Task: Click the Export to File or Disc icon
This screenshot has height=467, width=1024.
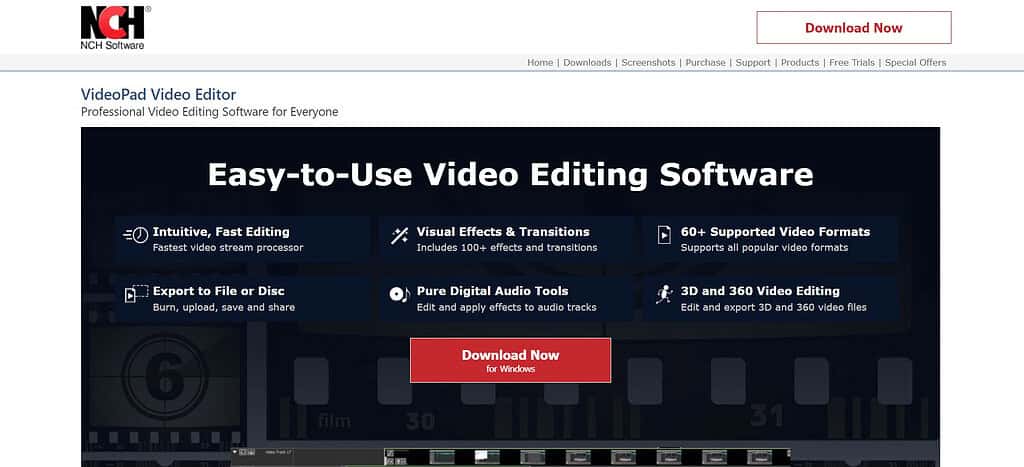Action: click(x=136, y=295)
